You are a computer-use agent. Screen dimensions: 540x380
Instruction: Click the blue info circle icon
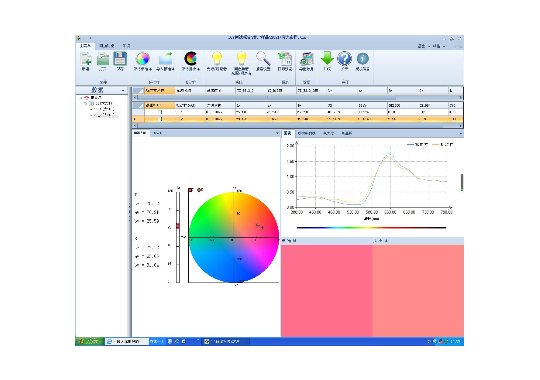coord(362,59)
